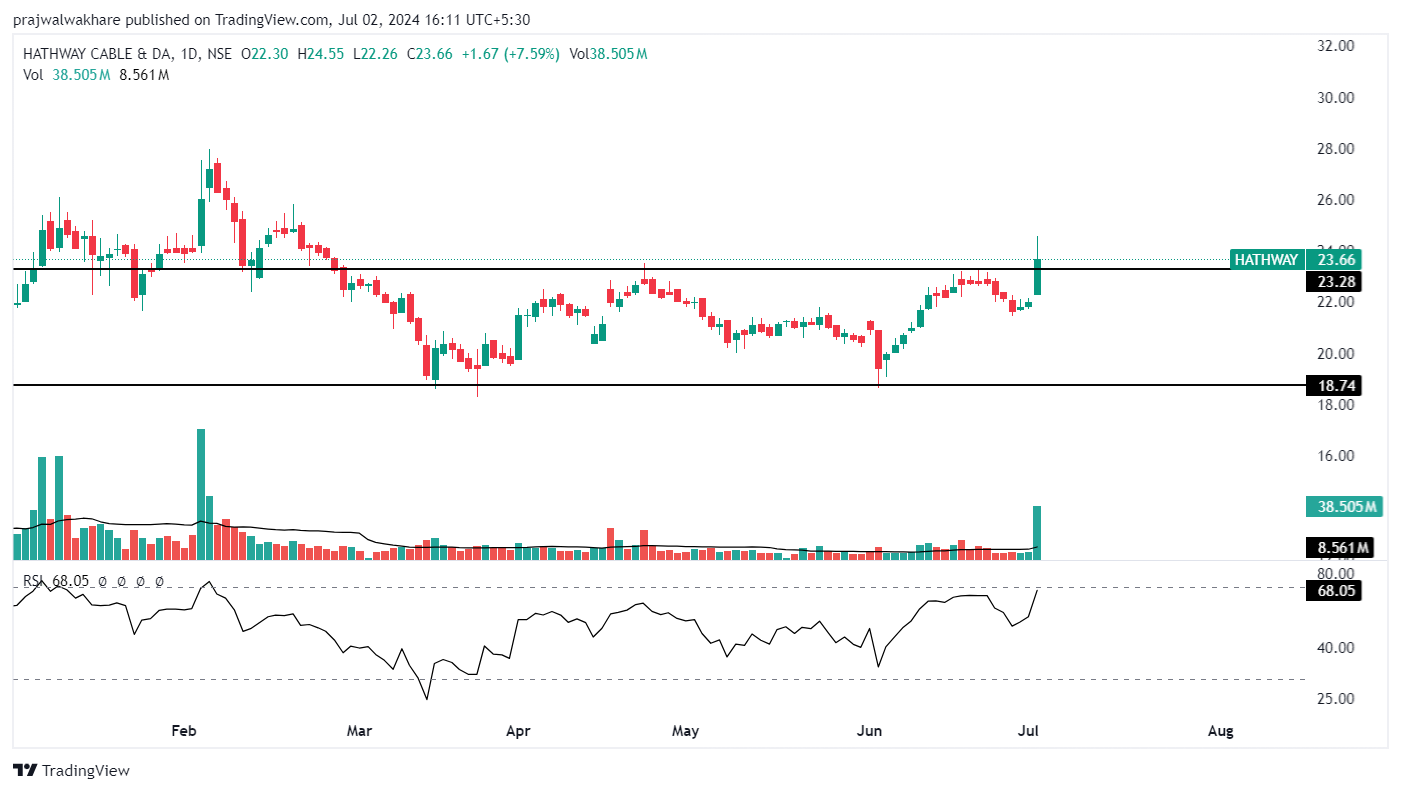The height and width of the screenshot is (792, 1401).
Task: Click the Aug label on the time axis
Action: tap(1220, 731)
